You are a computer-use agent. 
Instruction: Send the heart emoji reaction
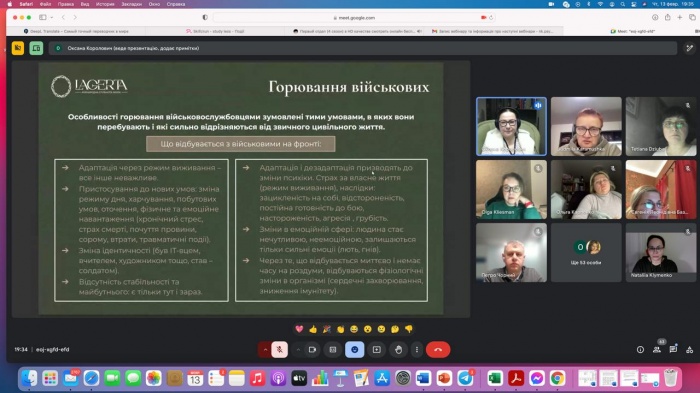coord(299,329)
